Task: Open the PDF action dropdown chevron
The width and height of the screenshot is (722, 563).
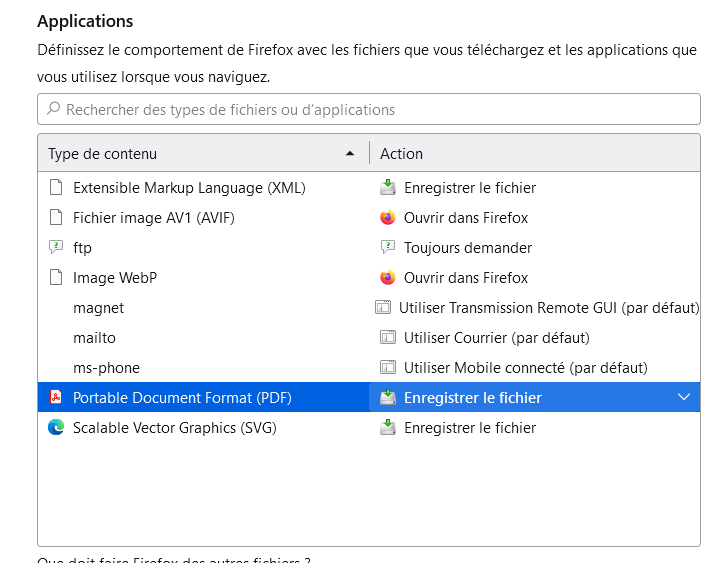Action: pos(684,398)
